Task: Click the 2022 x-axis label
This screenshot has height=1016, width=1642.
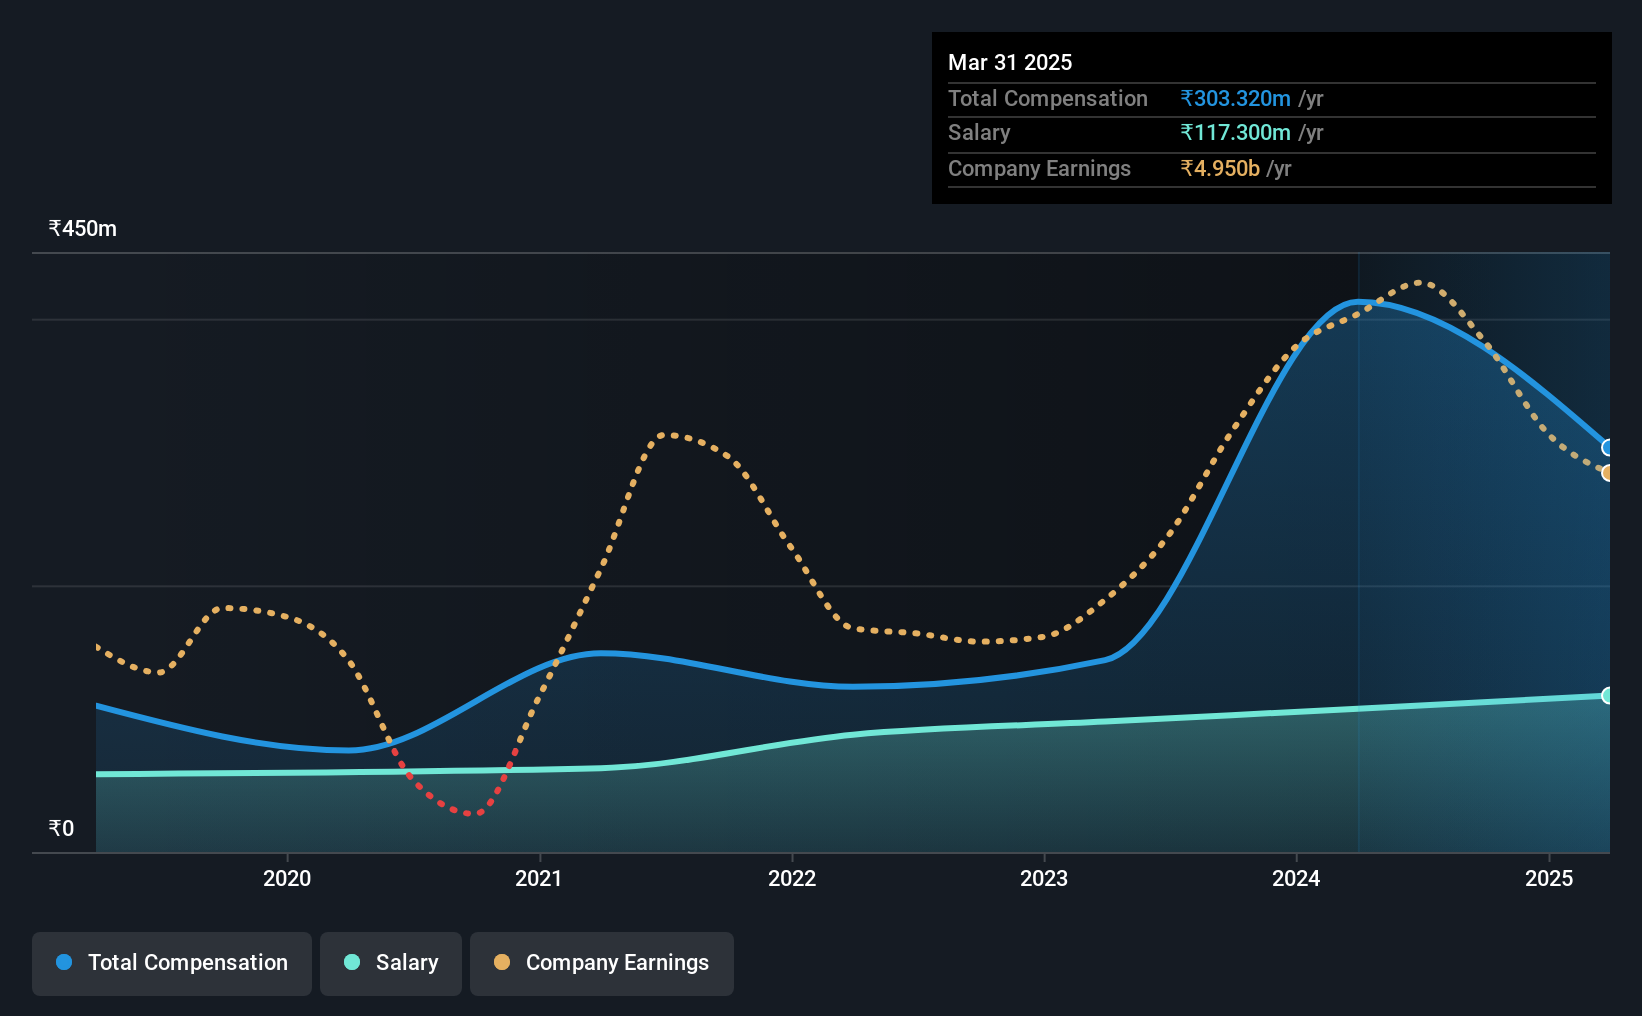Action: (792, 878)
